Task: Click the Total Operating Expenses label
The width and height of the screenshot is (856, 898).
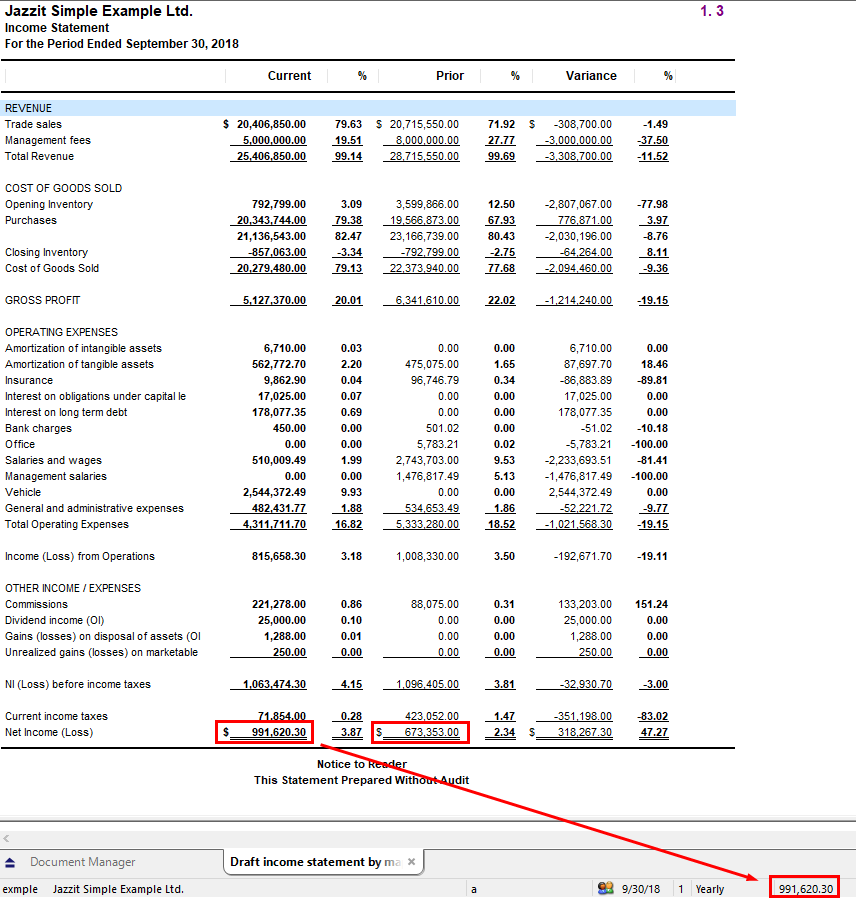Action: (66, 525)
